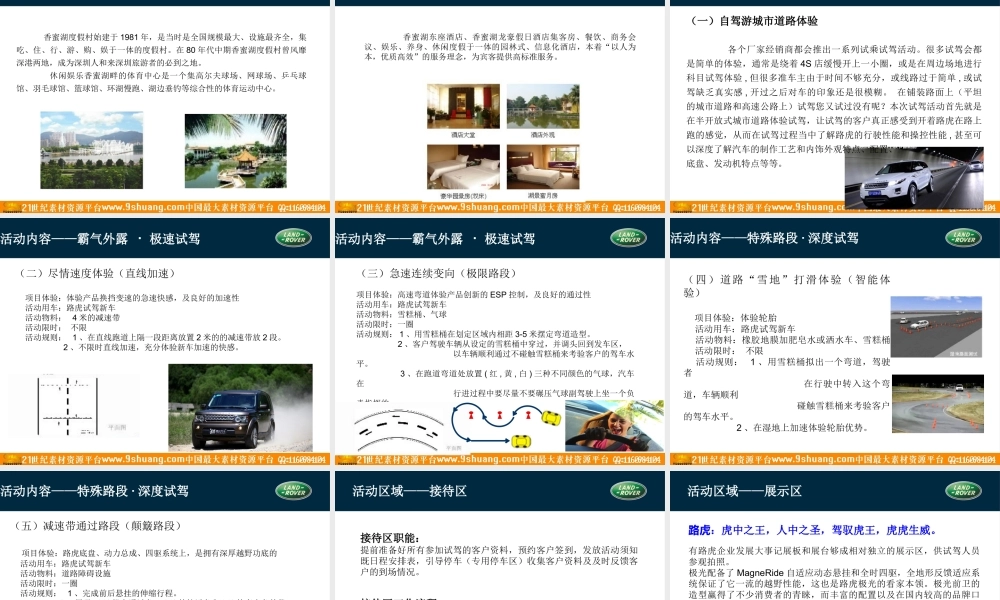Click blue slogan 路虎: 虎中之王
The width and height of the screenshot is (1000, 600).
pos(813,530)
